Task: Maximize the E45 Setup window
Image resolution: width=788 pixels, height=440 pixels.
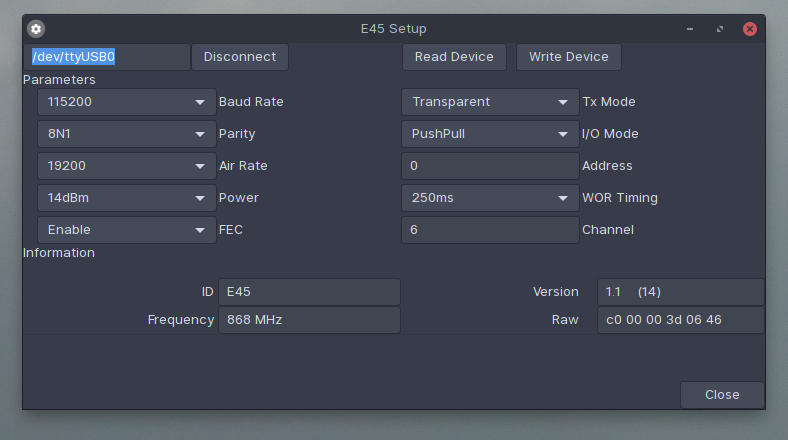Action: 720,29
